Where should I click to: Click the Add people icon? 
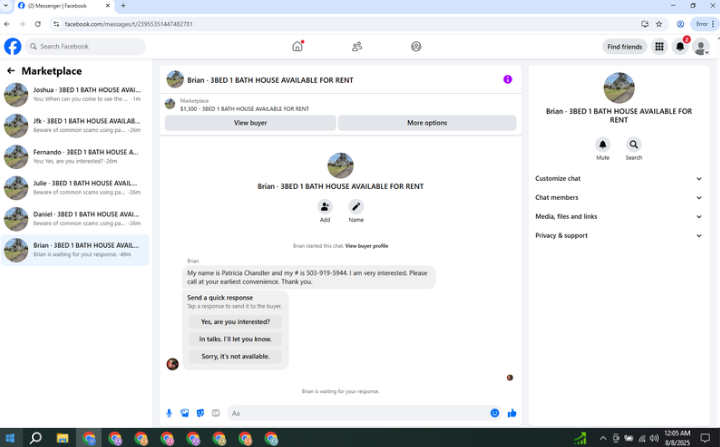click(325, 207)
